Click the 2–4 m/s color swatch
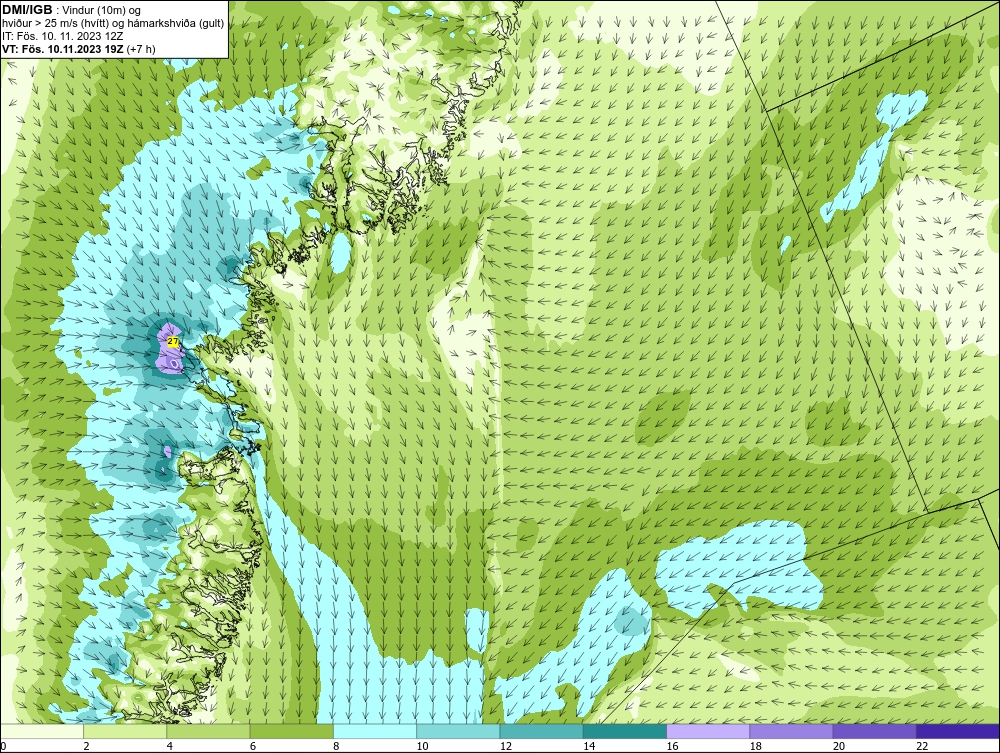This screenshot has width=1000, height=753. click(125, 731)
